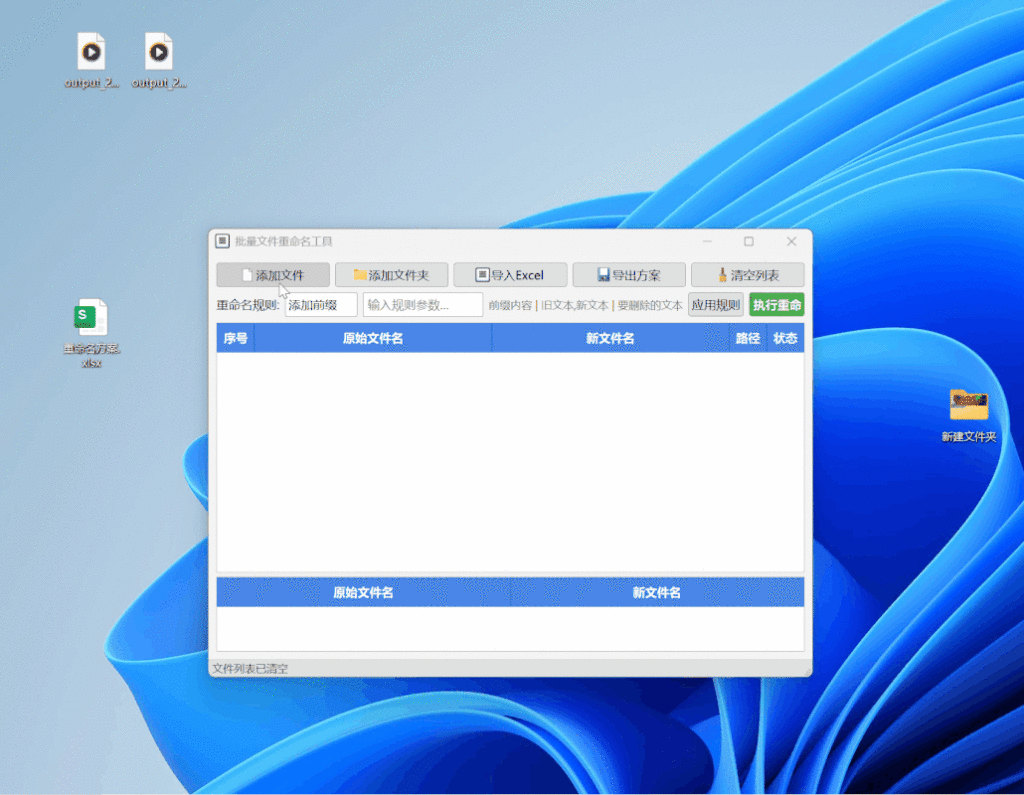Image resolution: width=1024 pixels, height=795 pixels.
Task: Select the 重命名方案.xlsx desktop file
Action: [91, 333]
